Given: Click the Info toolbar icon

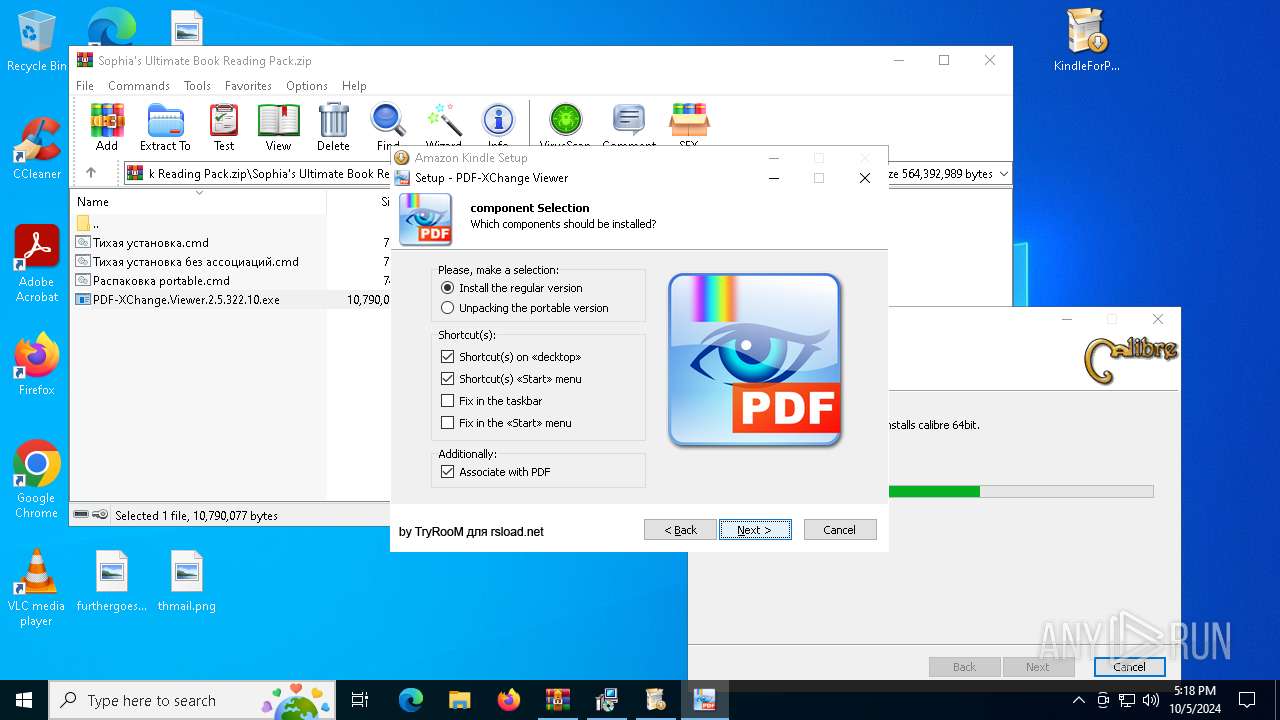Looking at the screenshot, I should point(498,127).
